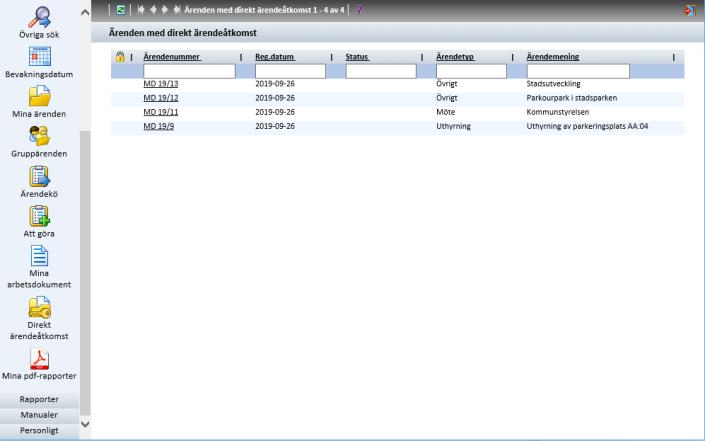Screen dimensions: 705x441
Task: Click 'Övrigt' in the MD 19/13 row
Action: point(446,84)
